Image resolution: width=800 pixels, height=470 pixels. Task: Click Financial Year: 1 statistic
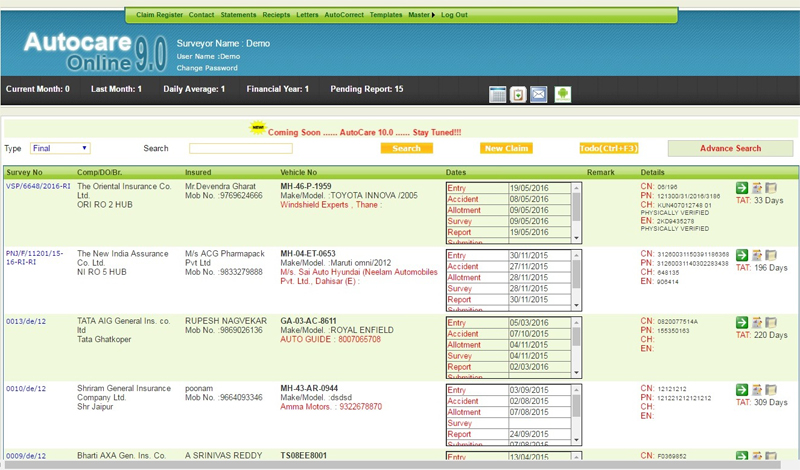tap(278, 89)
